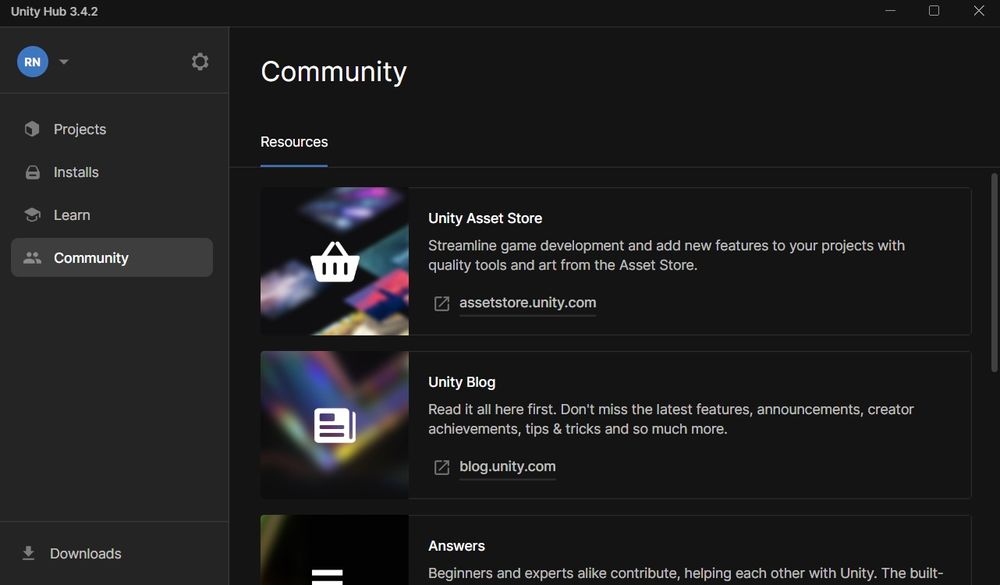Select the Community people icon
Viewport: 1000px width, 585px height.
click(31, 258)
